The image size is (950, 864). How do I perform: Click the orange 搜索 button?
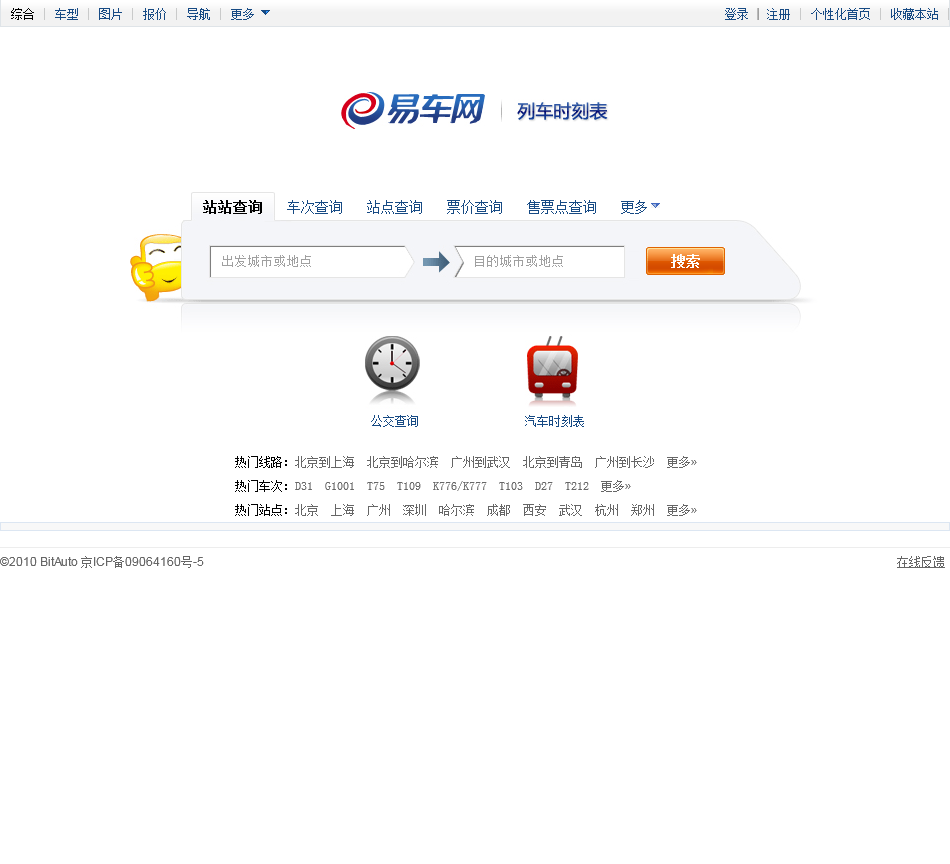click(685, 261)
